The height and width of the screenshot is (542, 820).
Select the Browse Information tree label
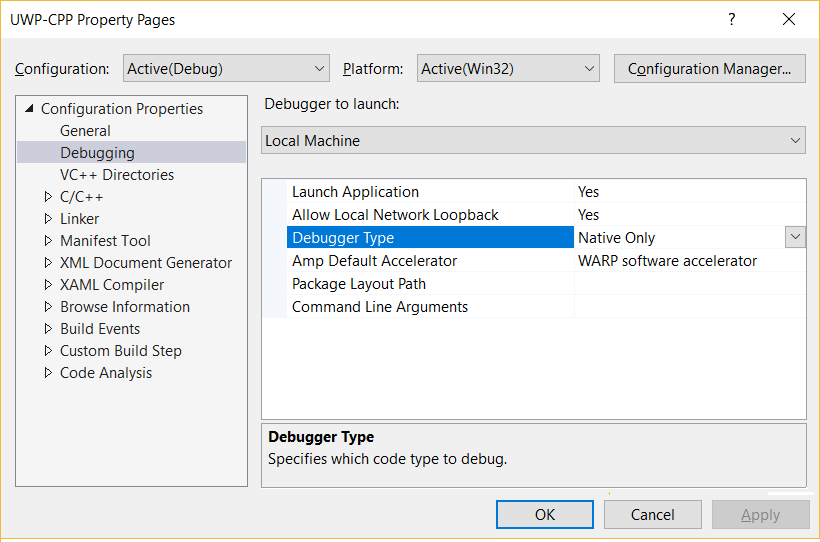coord(125,307)
